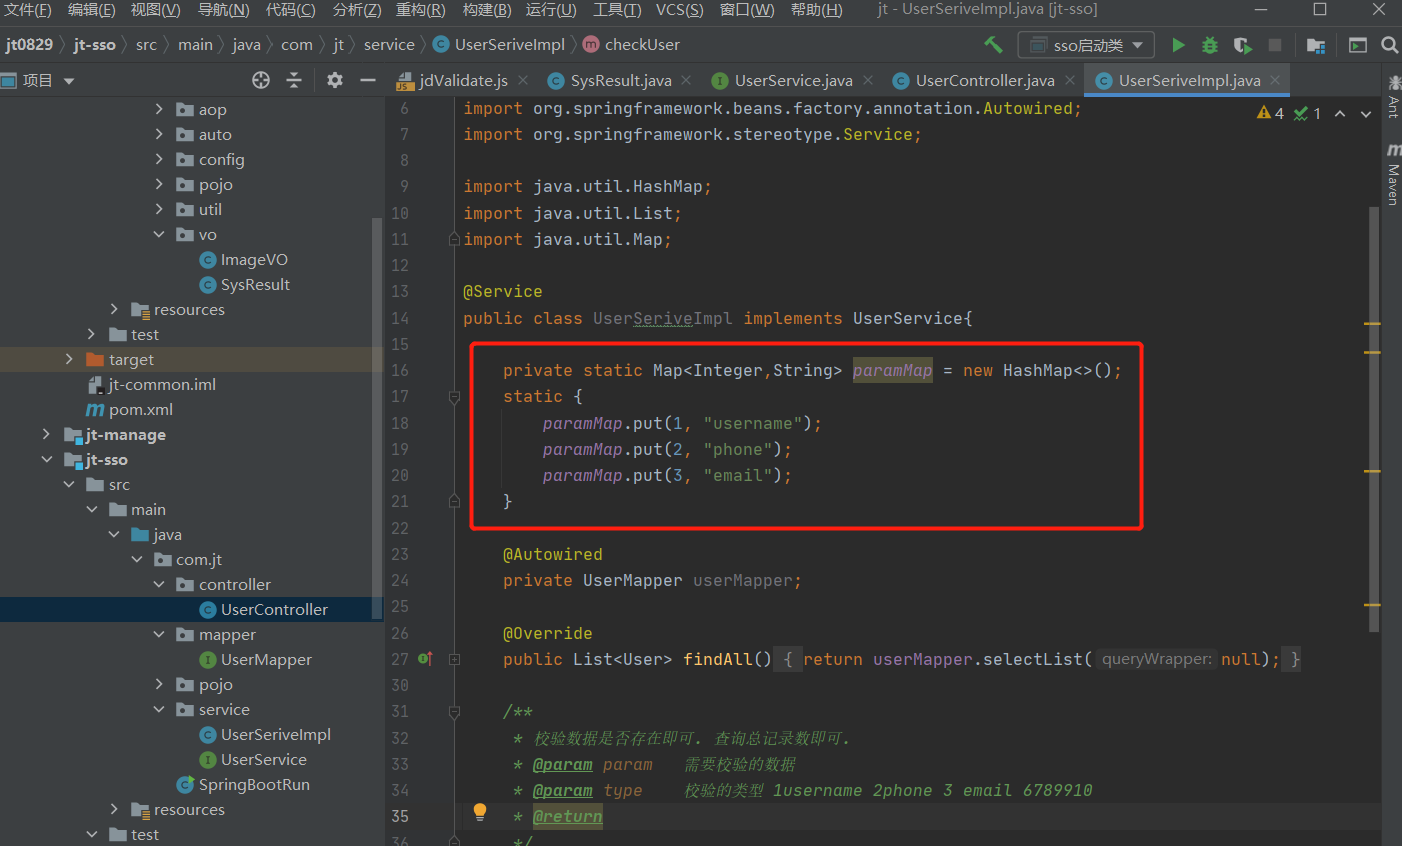
Task: Click the checkUser breadcrumb
Action: point(631,45)
